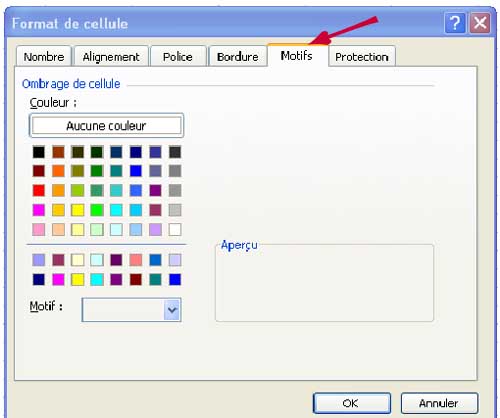Pick the black color swatch
500x418 pixels.
[39, 152]
